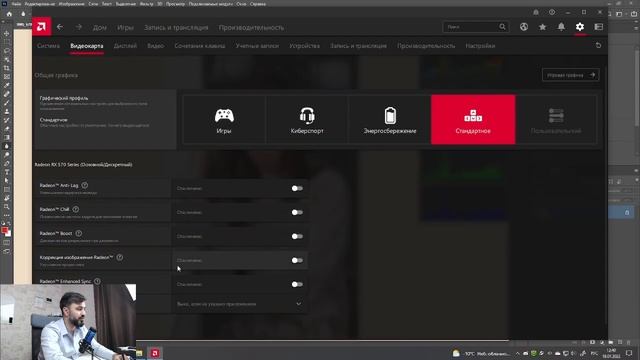Open Photoshop Фильтр menu
640x360 pixels.
(x=147, y=4)
